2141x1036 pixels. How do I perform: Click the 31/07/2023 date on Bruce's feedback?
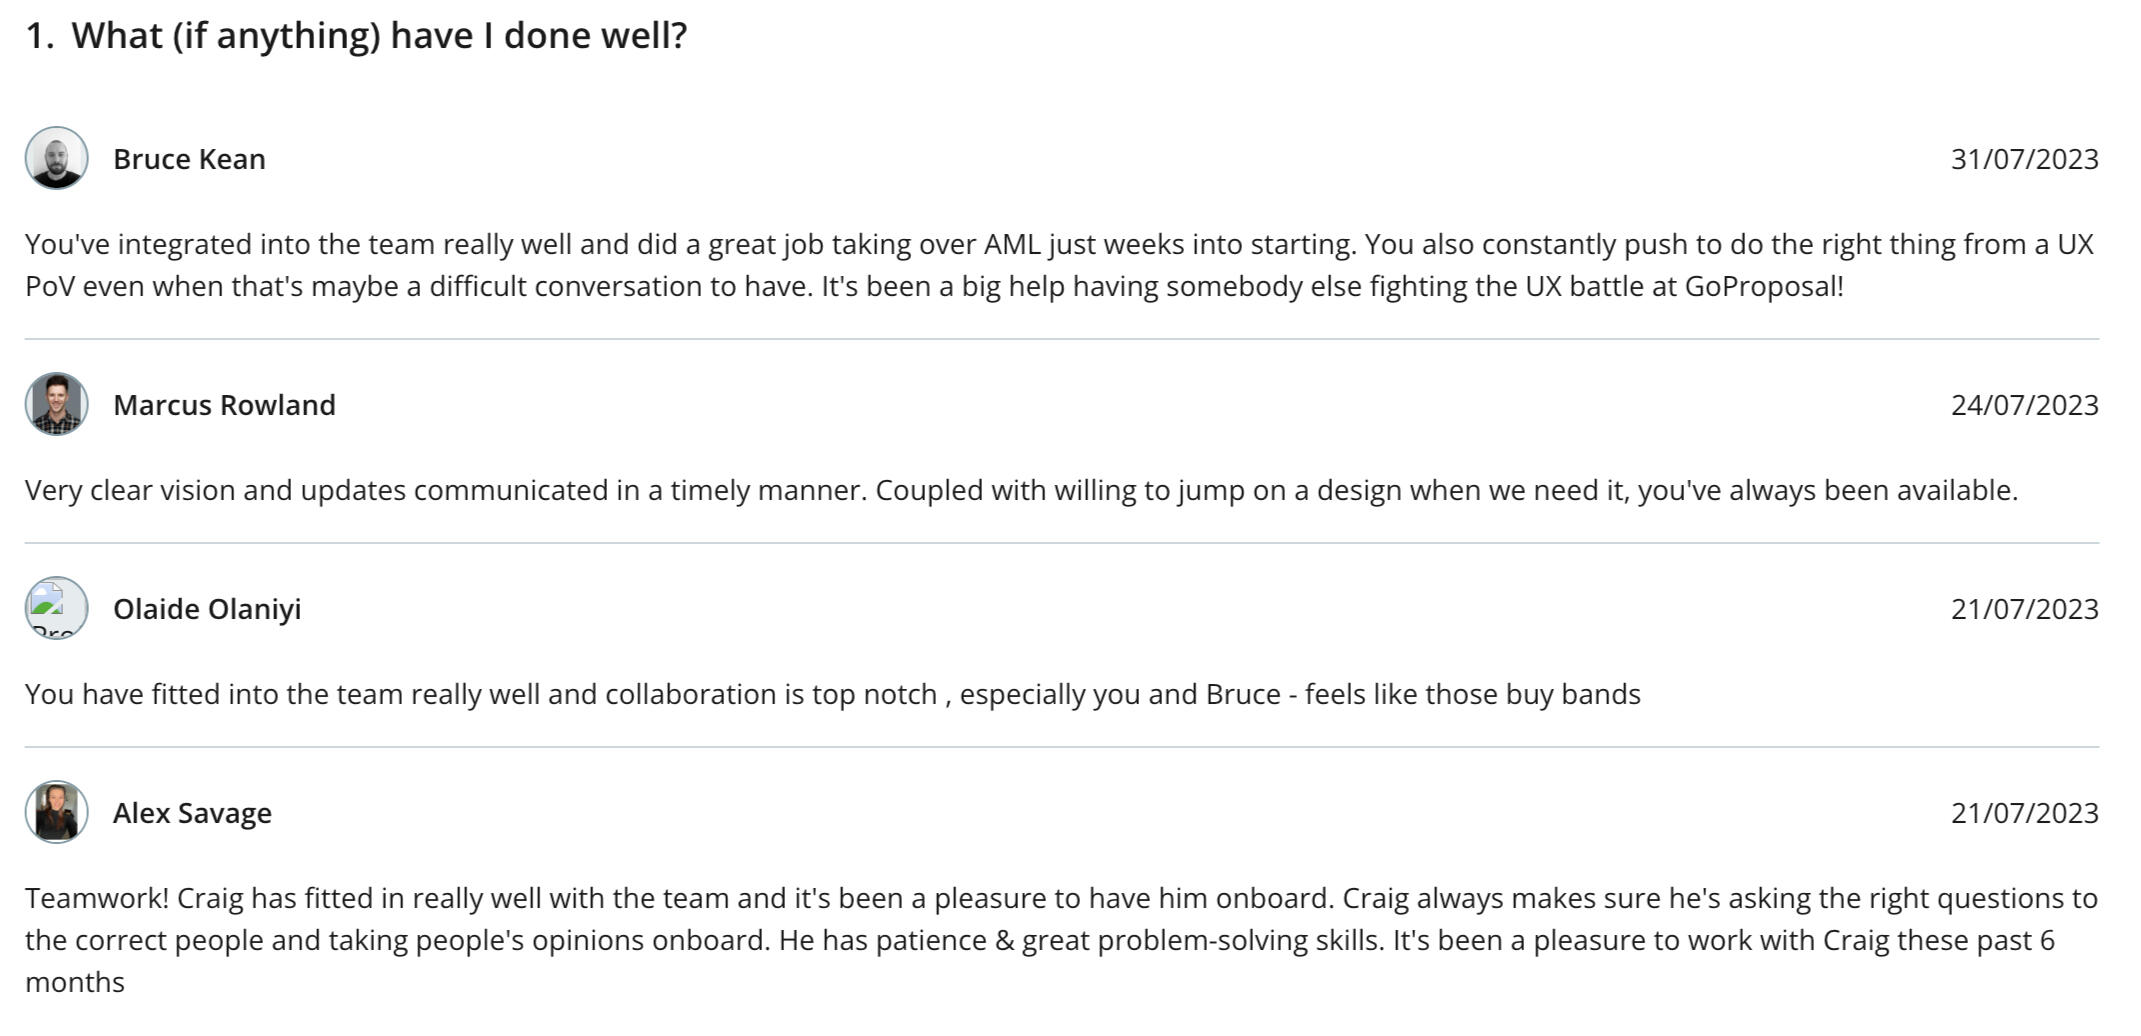click(2024, 159)
